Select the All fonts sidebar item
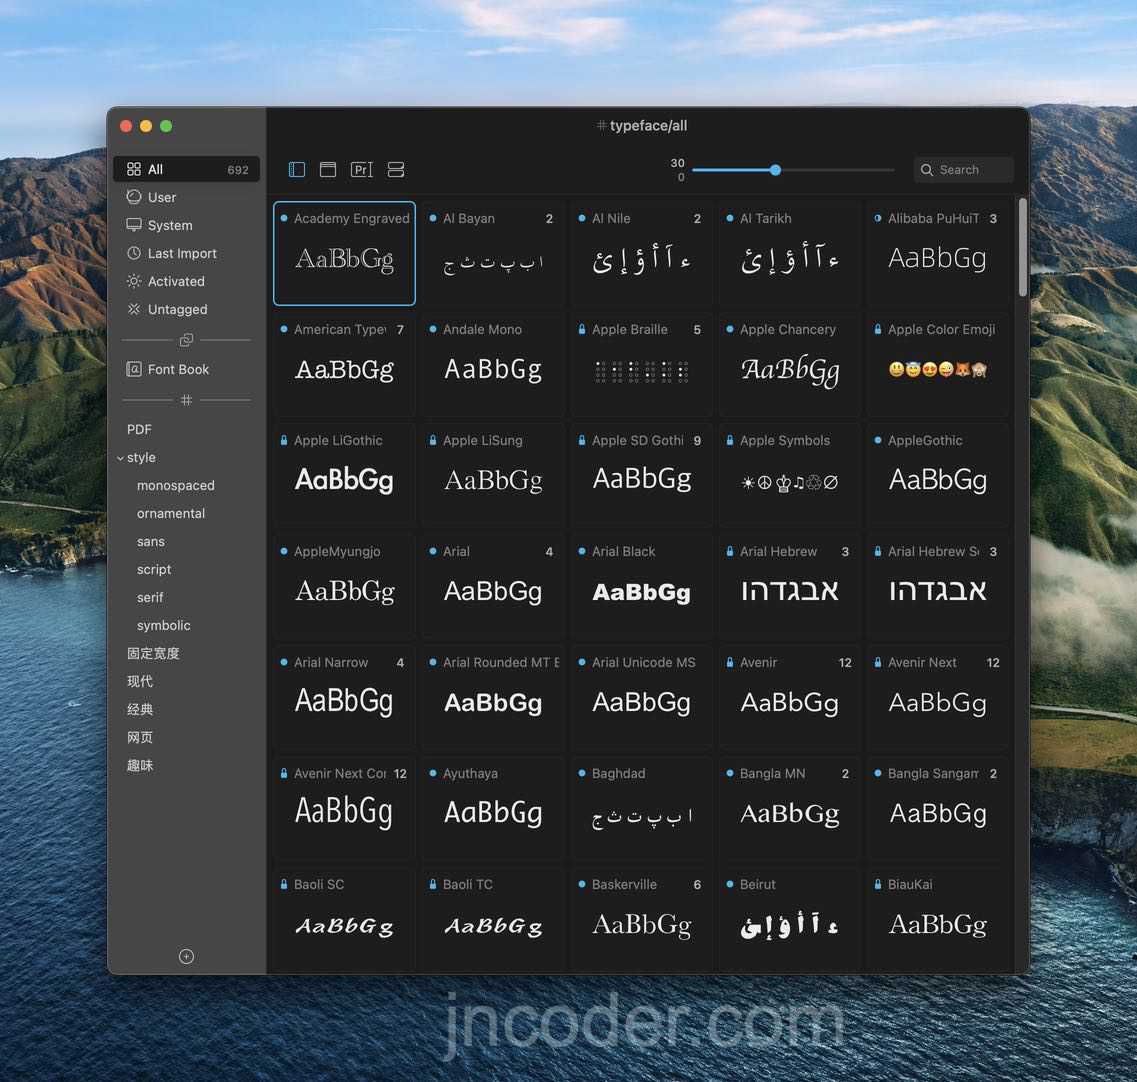1137x1082 pixels. (x=186, y=169)
